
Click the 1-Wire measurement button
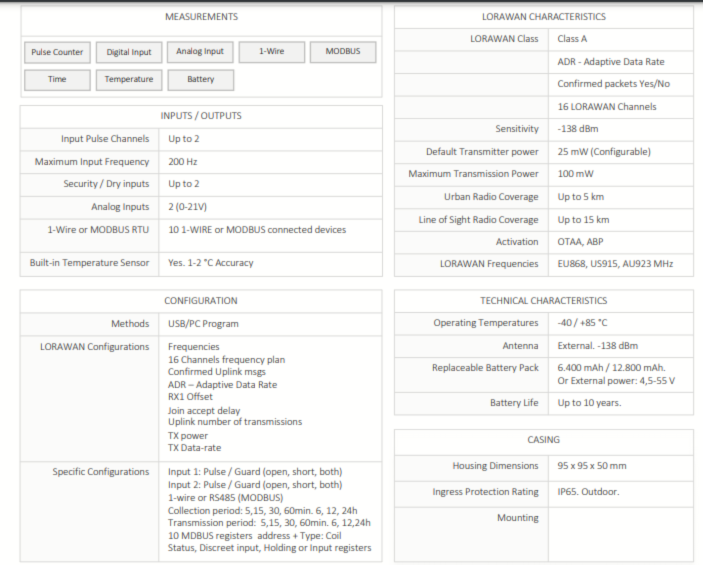pos(272,52)
